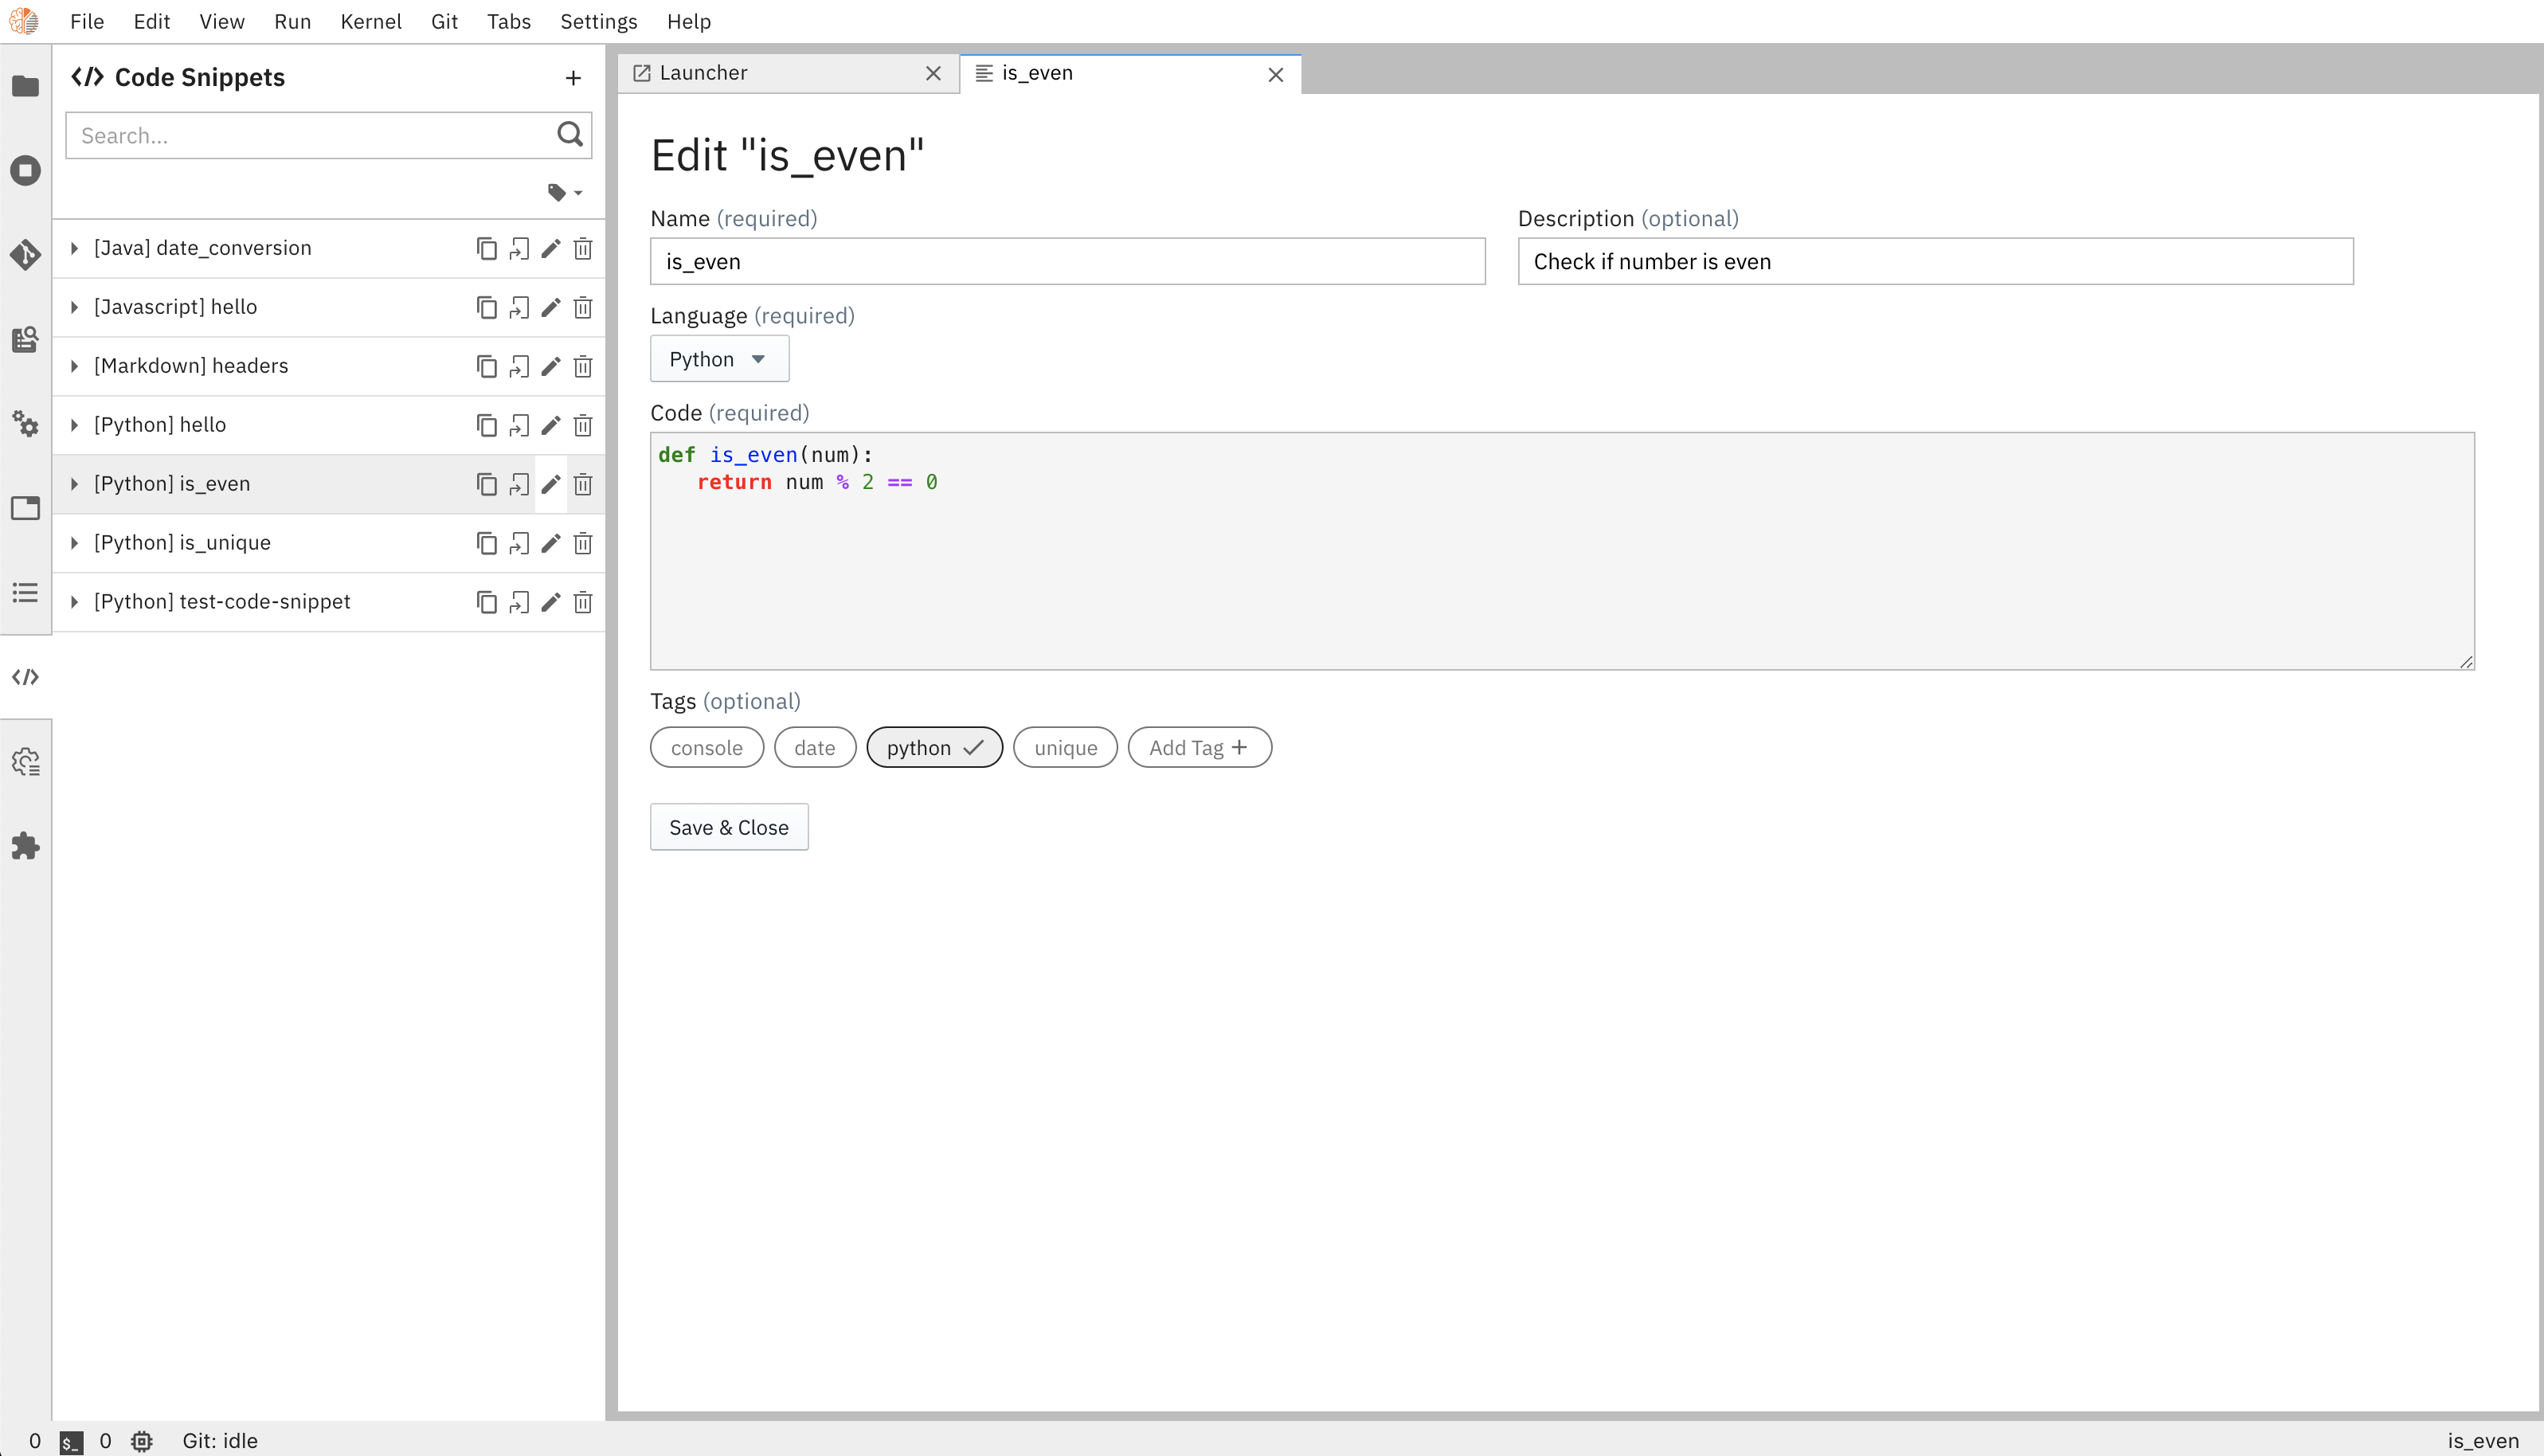Open the Help menu
This screenshot has width=2544, height=1456.
(689, 21)
